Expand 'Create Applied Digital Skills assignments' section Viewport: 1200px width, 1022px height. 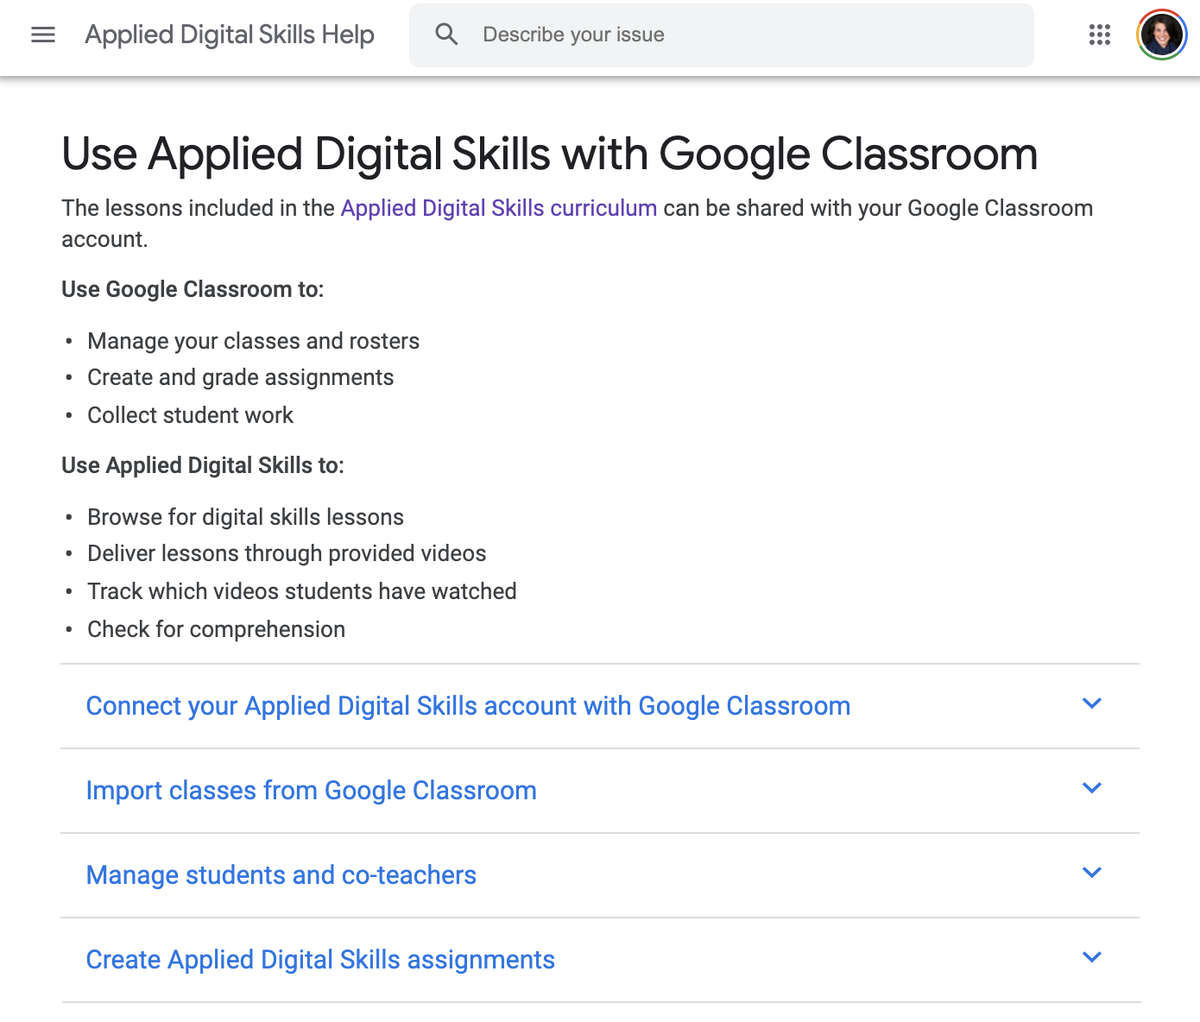600,960
